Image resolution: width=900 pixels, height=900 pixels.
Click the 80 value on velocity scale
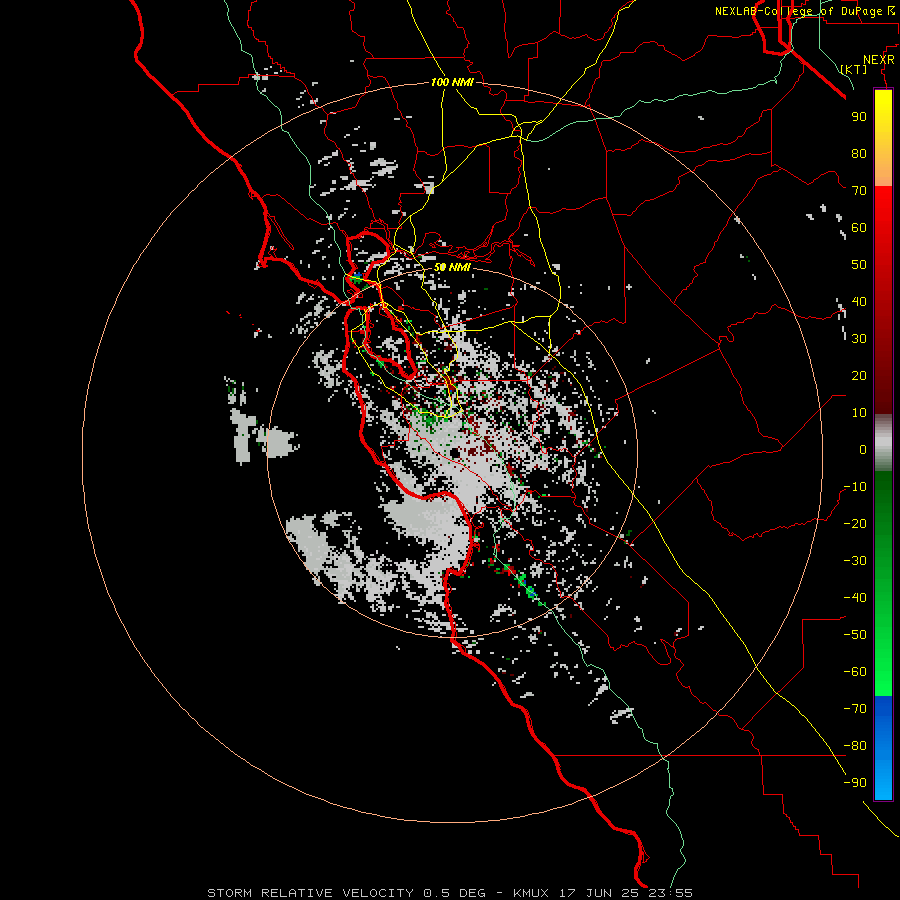[859, 154]
